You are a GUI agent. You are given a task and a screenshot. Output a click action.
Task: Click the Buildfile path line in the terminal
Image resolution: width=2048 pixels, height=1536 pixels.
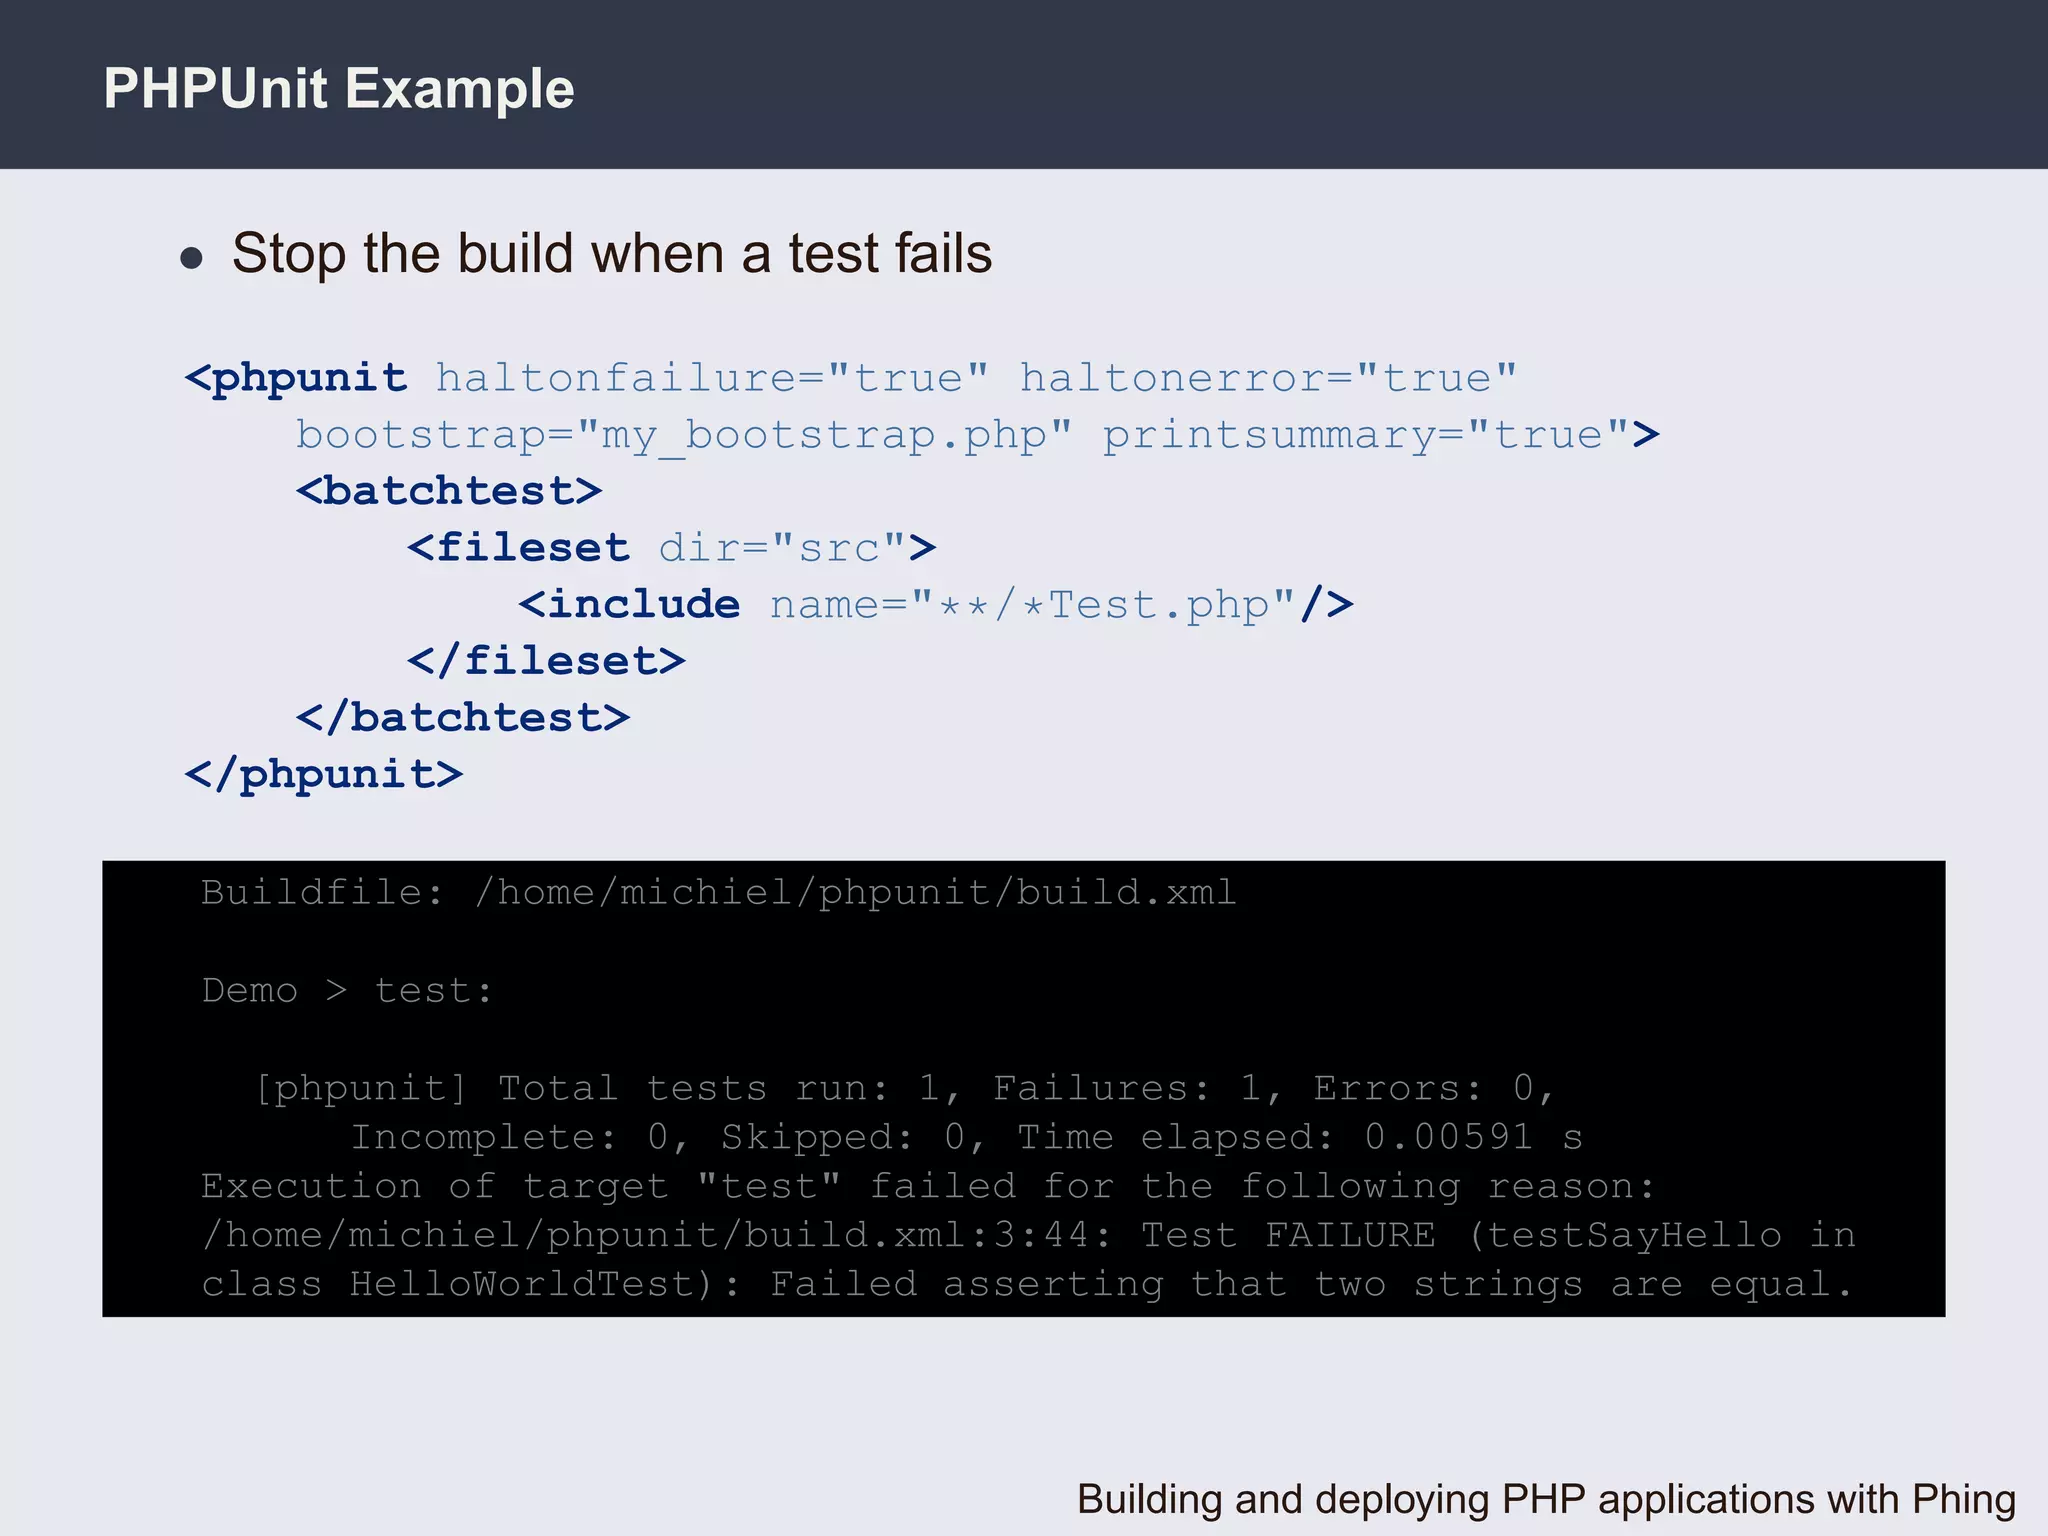click(718, 891)
